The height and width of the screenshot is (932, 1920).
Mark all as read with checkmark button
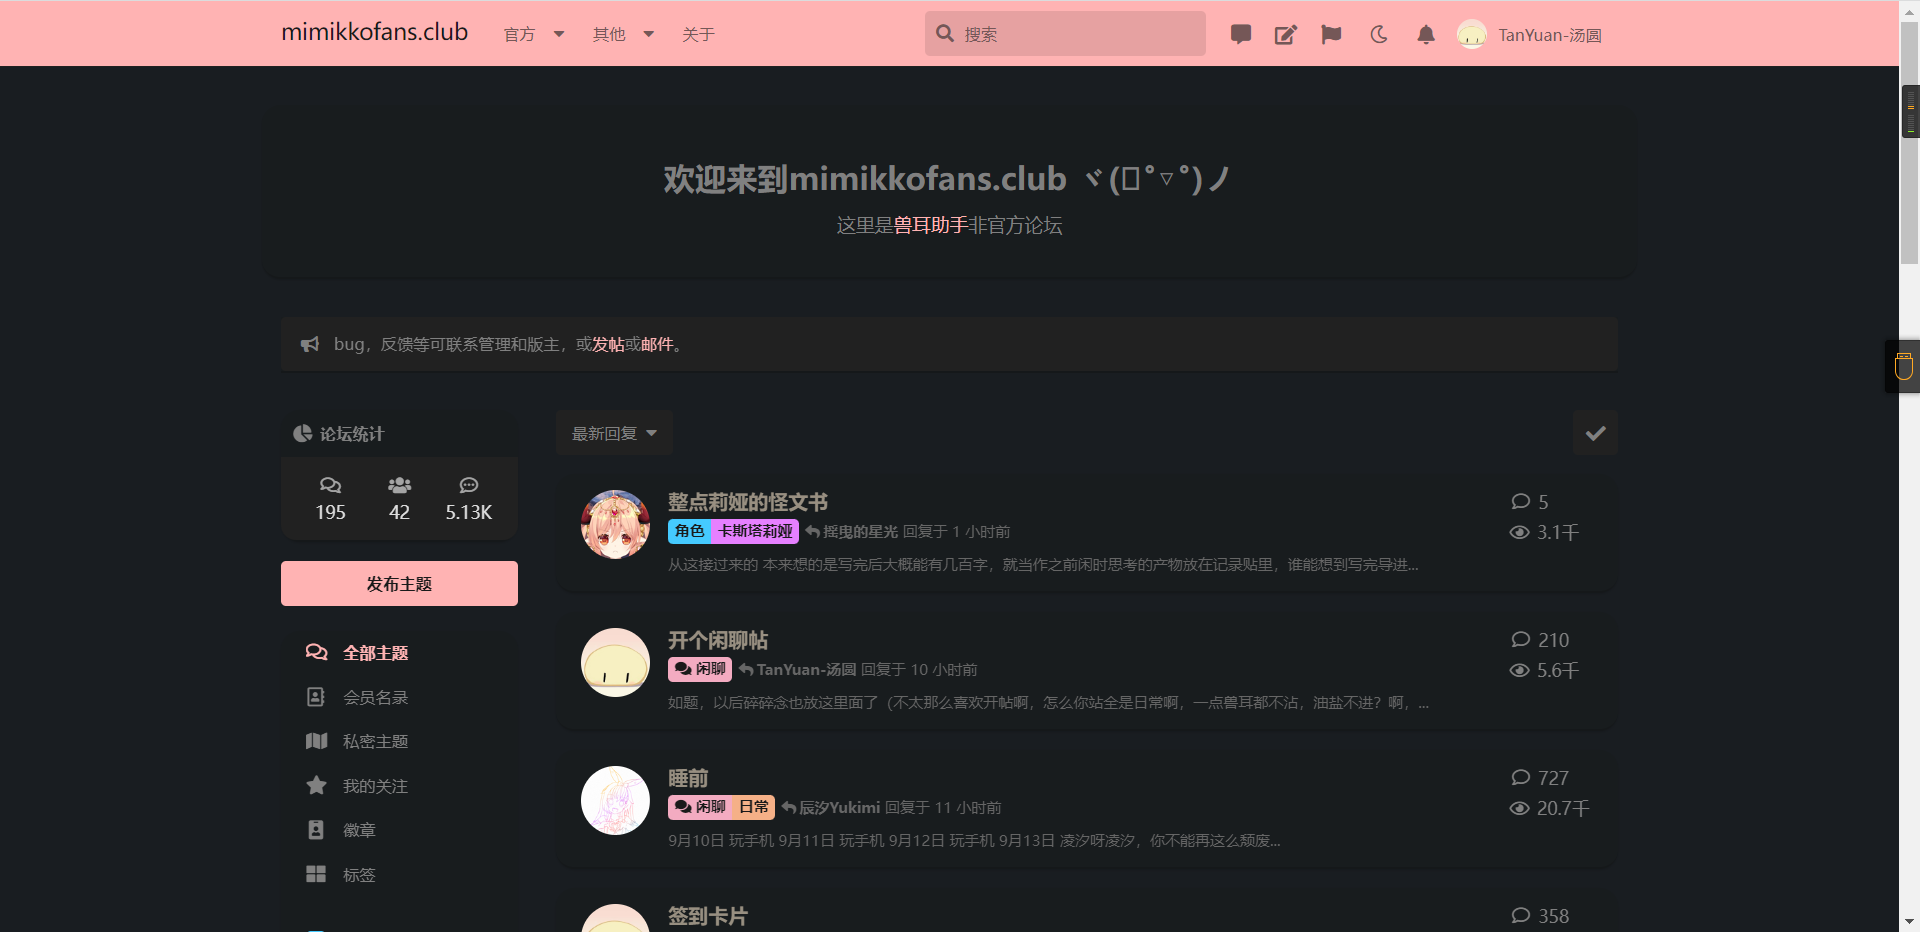pyautogui.click(x=1595, y=433)
